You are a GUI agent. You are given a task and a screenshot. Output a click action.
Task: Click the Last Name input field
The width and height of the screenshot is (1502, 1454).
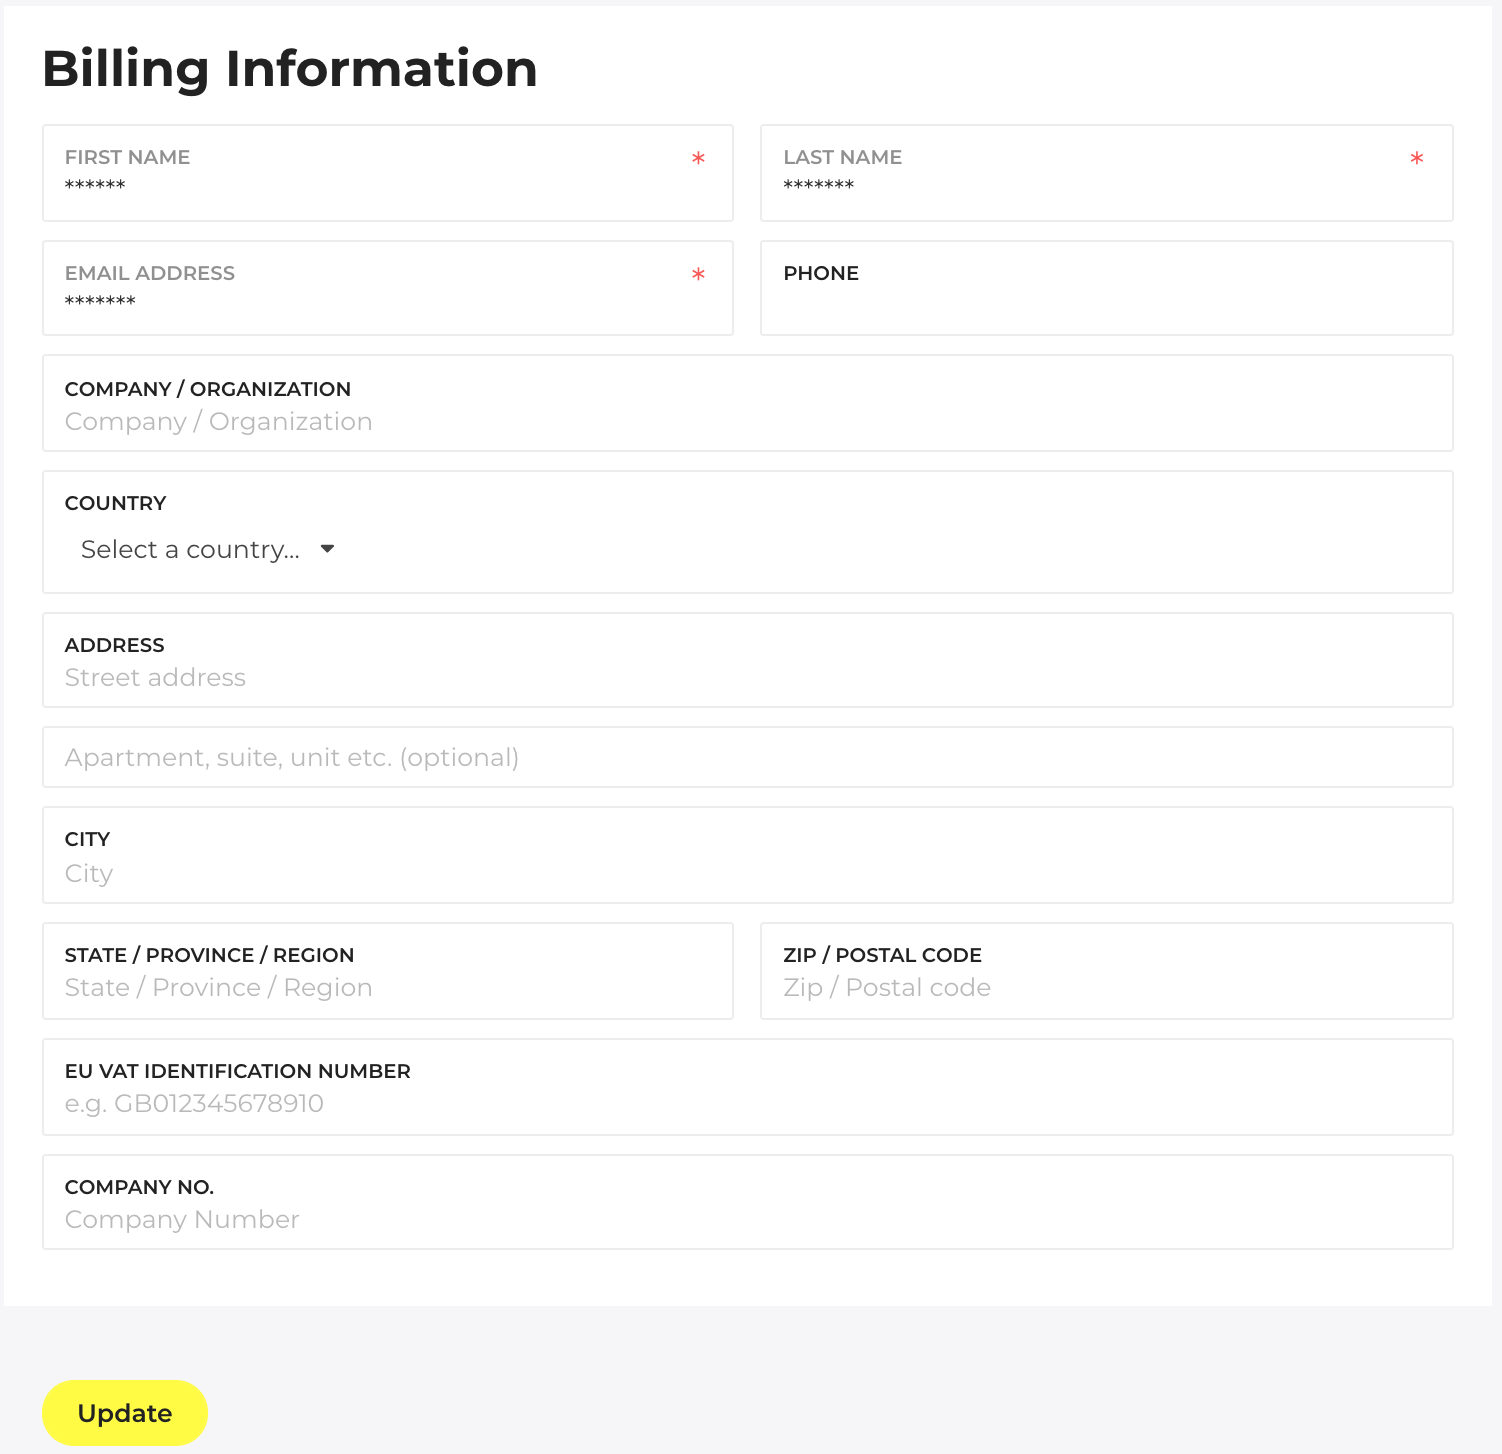pos(1106,173)
